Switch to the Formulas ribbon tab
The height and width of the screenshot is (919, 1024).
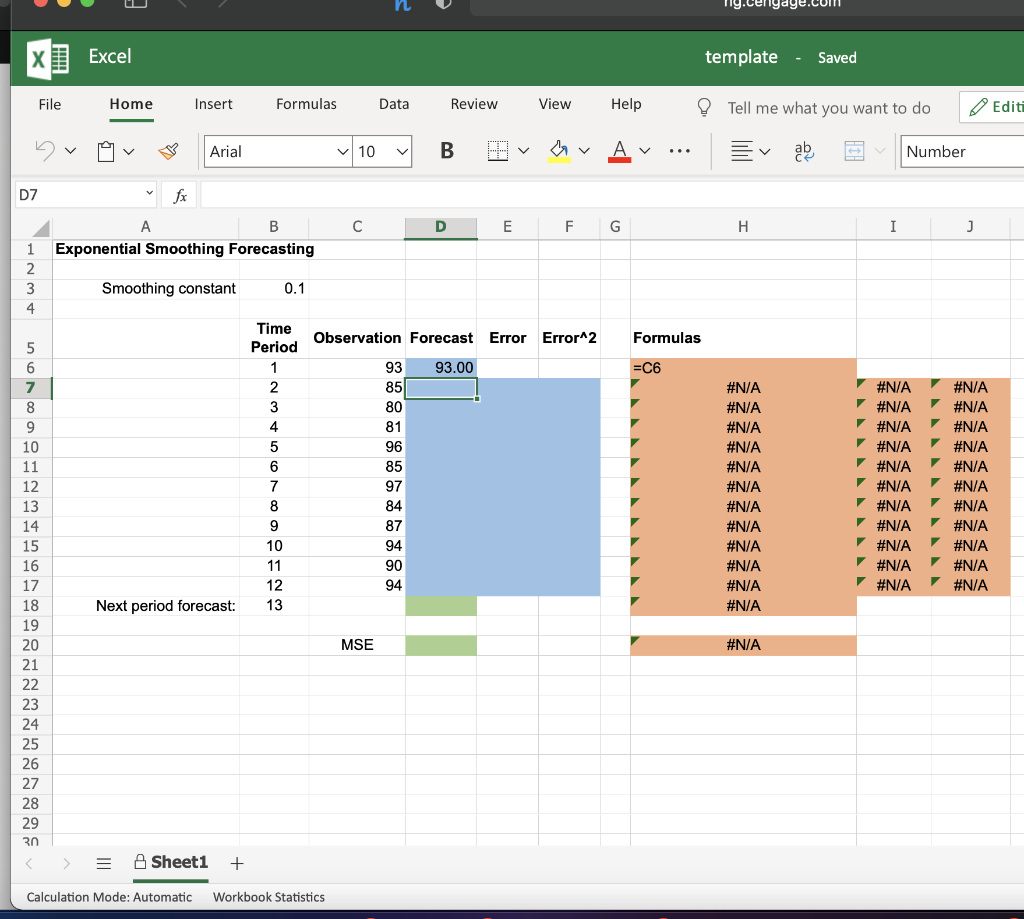[x=306, y=104]
